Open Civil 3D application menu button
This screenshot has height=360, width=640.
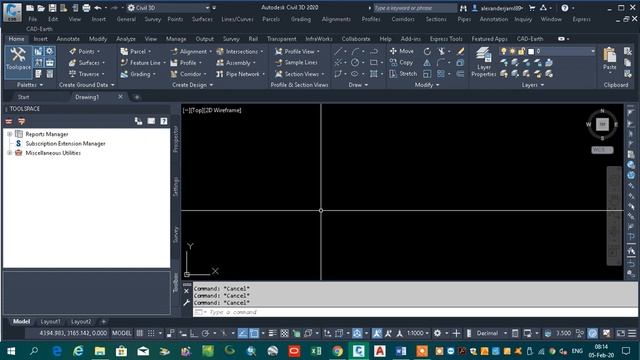point(12,12)
